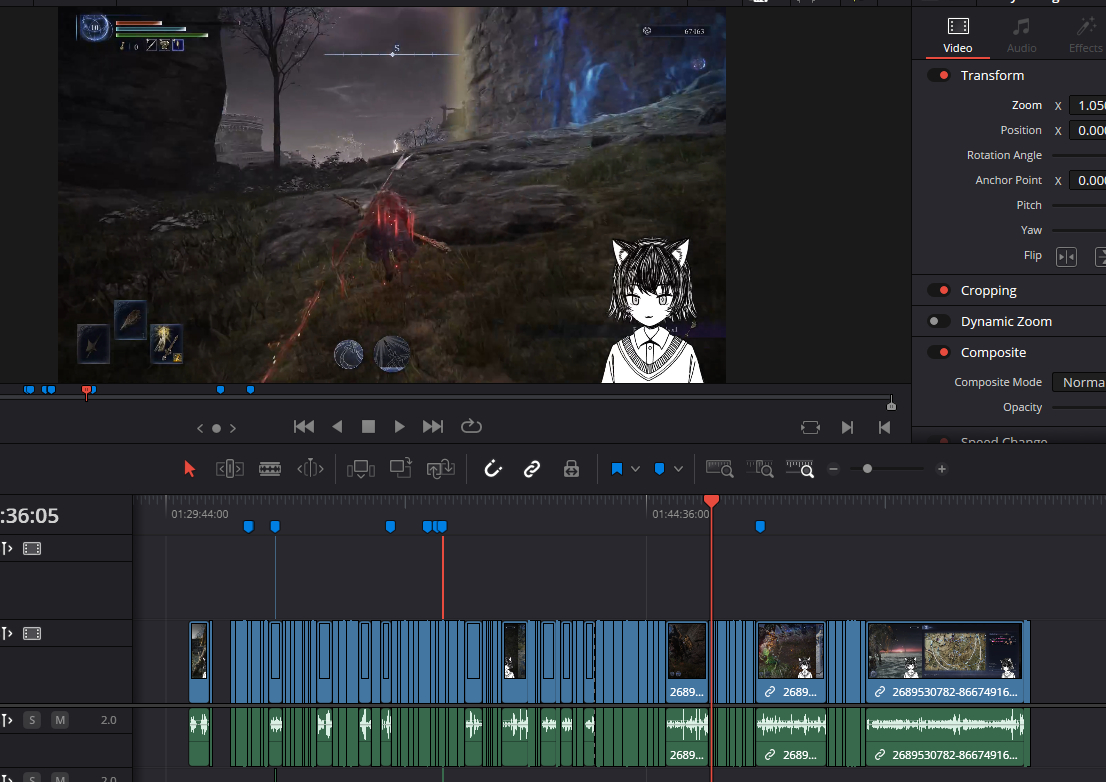
Task: Click the Insert Clip icon
Action: pyautogui.click(x=360, y=469)
